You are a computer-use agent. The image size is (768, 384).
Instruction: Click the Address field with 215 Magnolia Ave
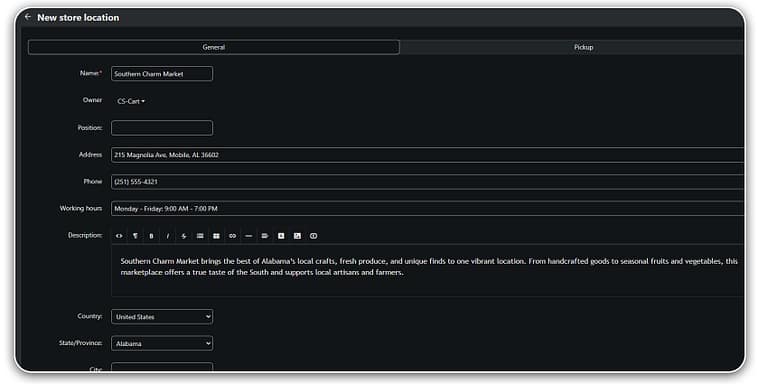click(x=427, y=155)
